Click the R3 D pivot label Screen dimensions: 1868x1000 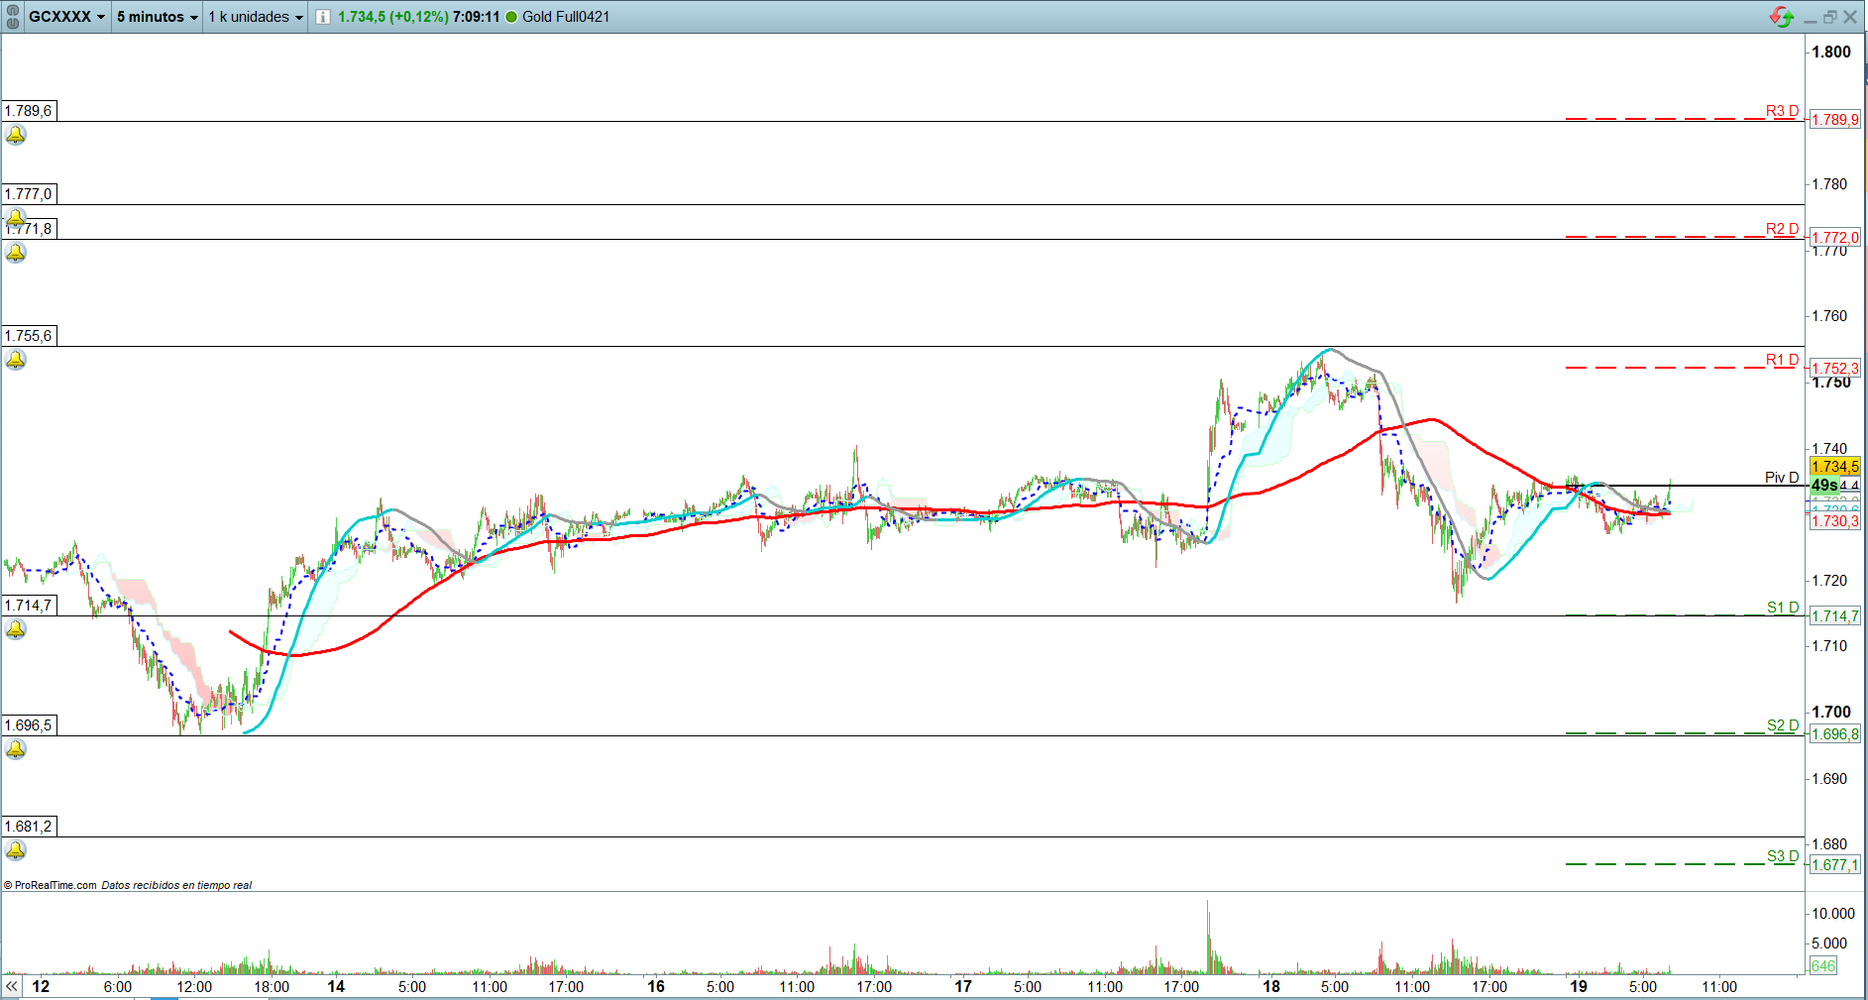(x=1782, y=111)
